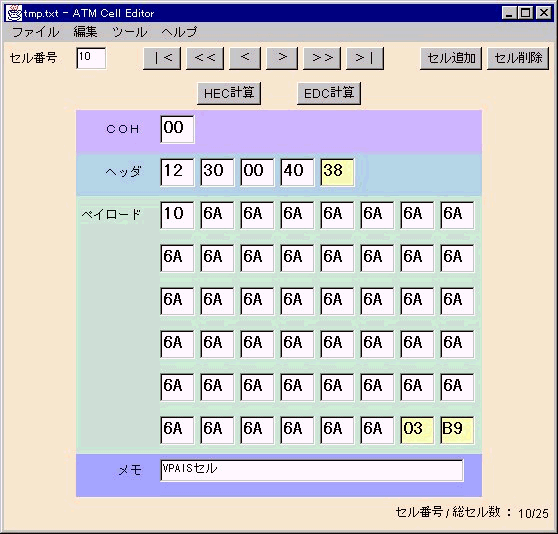Open the ツール menu
Image resolution: width=558 pixels, height=534 pixels.
pos(130,32)
